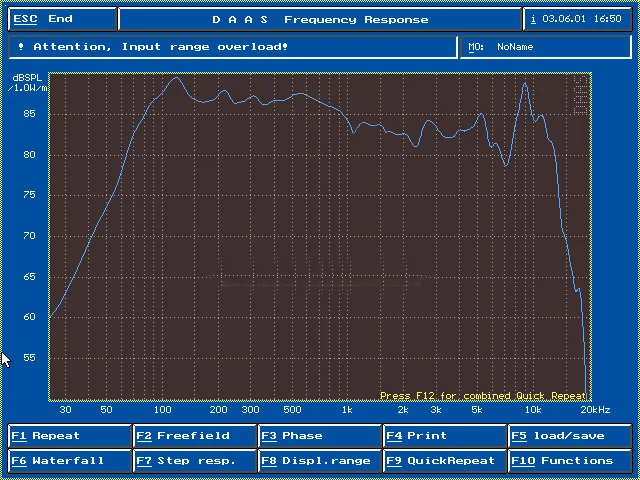
Task: Click the ESC End button
Action: click(x=62, y=19)
